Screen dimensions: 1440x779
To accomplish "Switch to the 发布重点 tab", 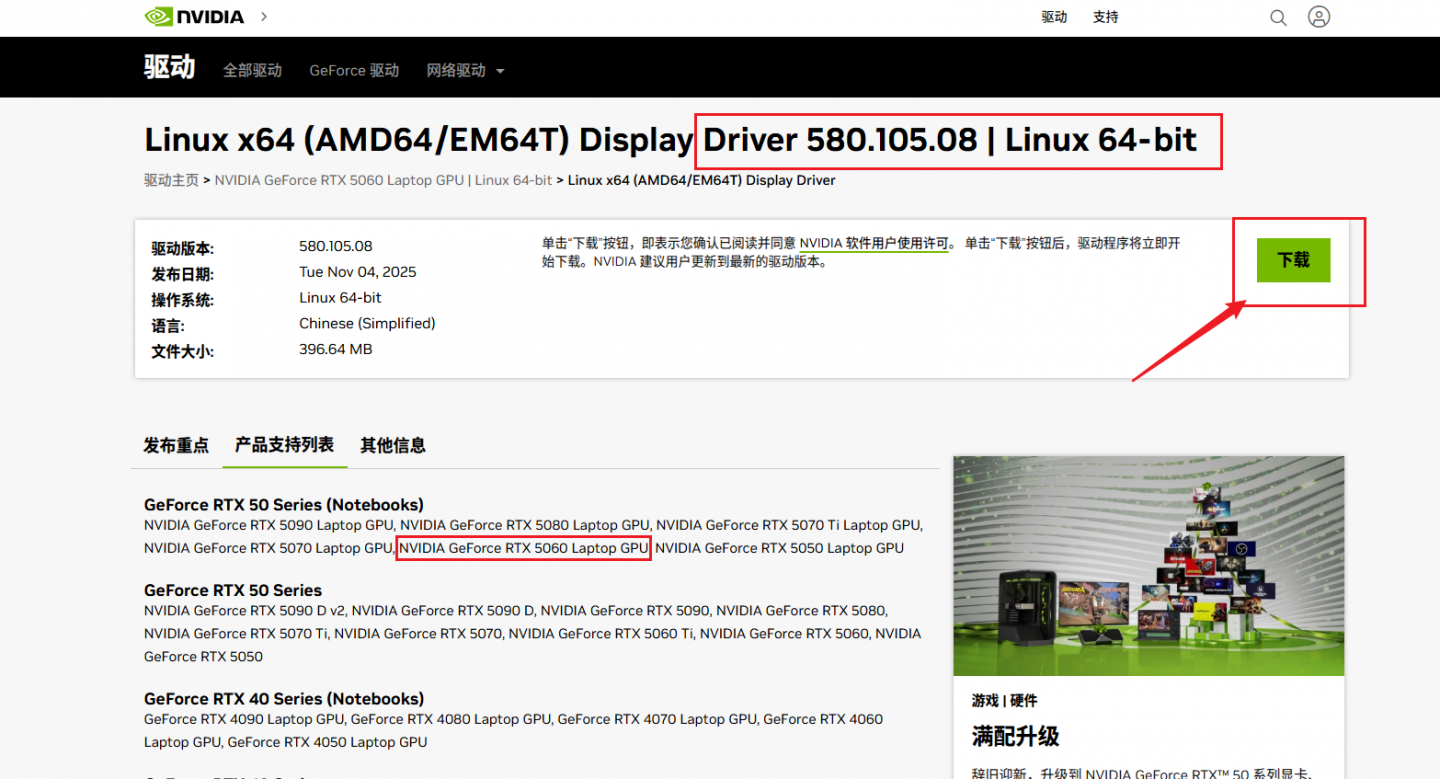I will 176,445.
